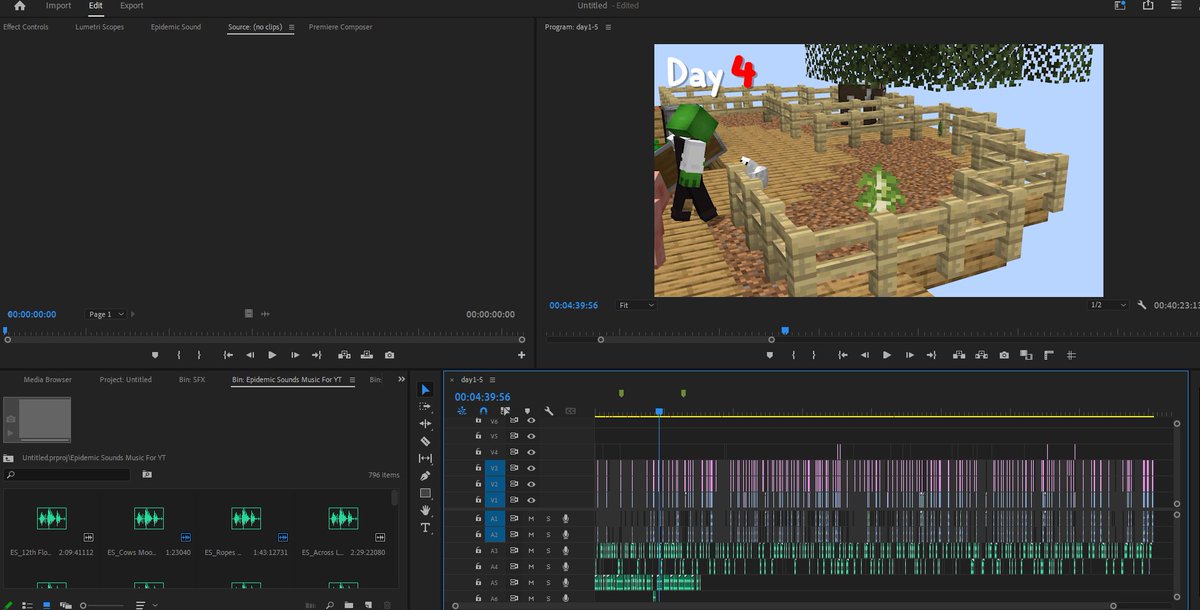Click Overwrite button in Source monitor

(x=367, y=355)
